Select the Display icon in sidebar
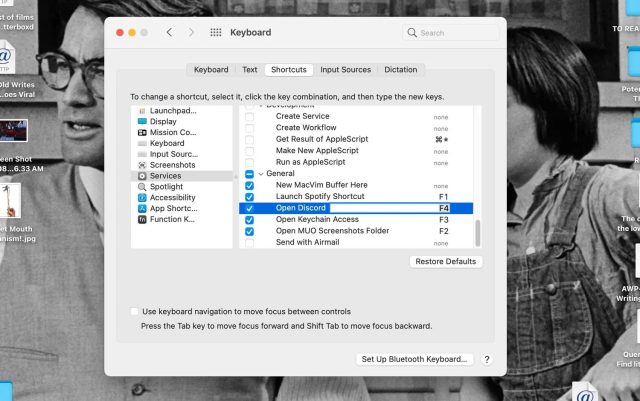Viewport: 640px width, 401px height. point(142,121)
